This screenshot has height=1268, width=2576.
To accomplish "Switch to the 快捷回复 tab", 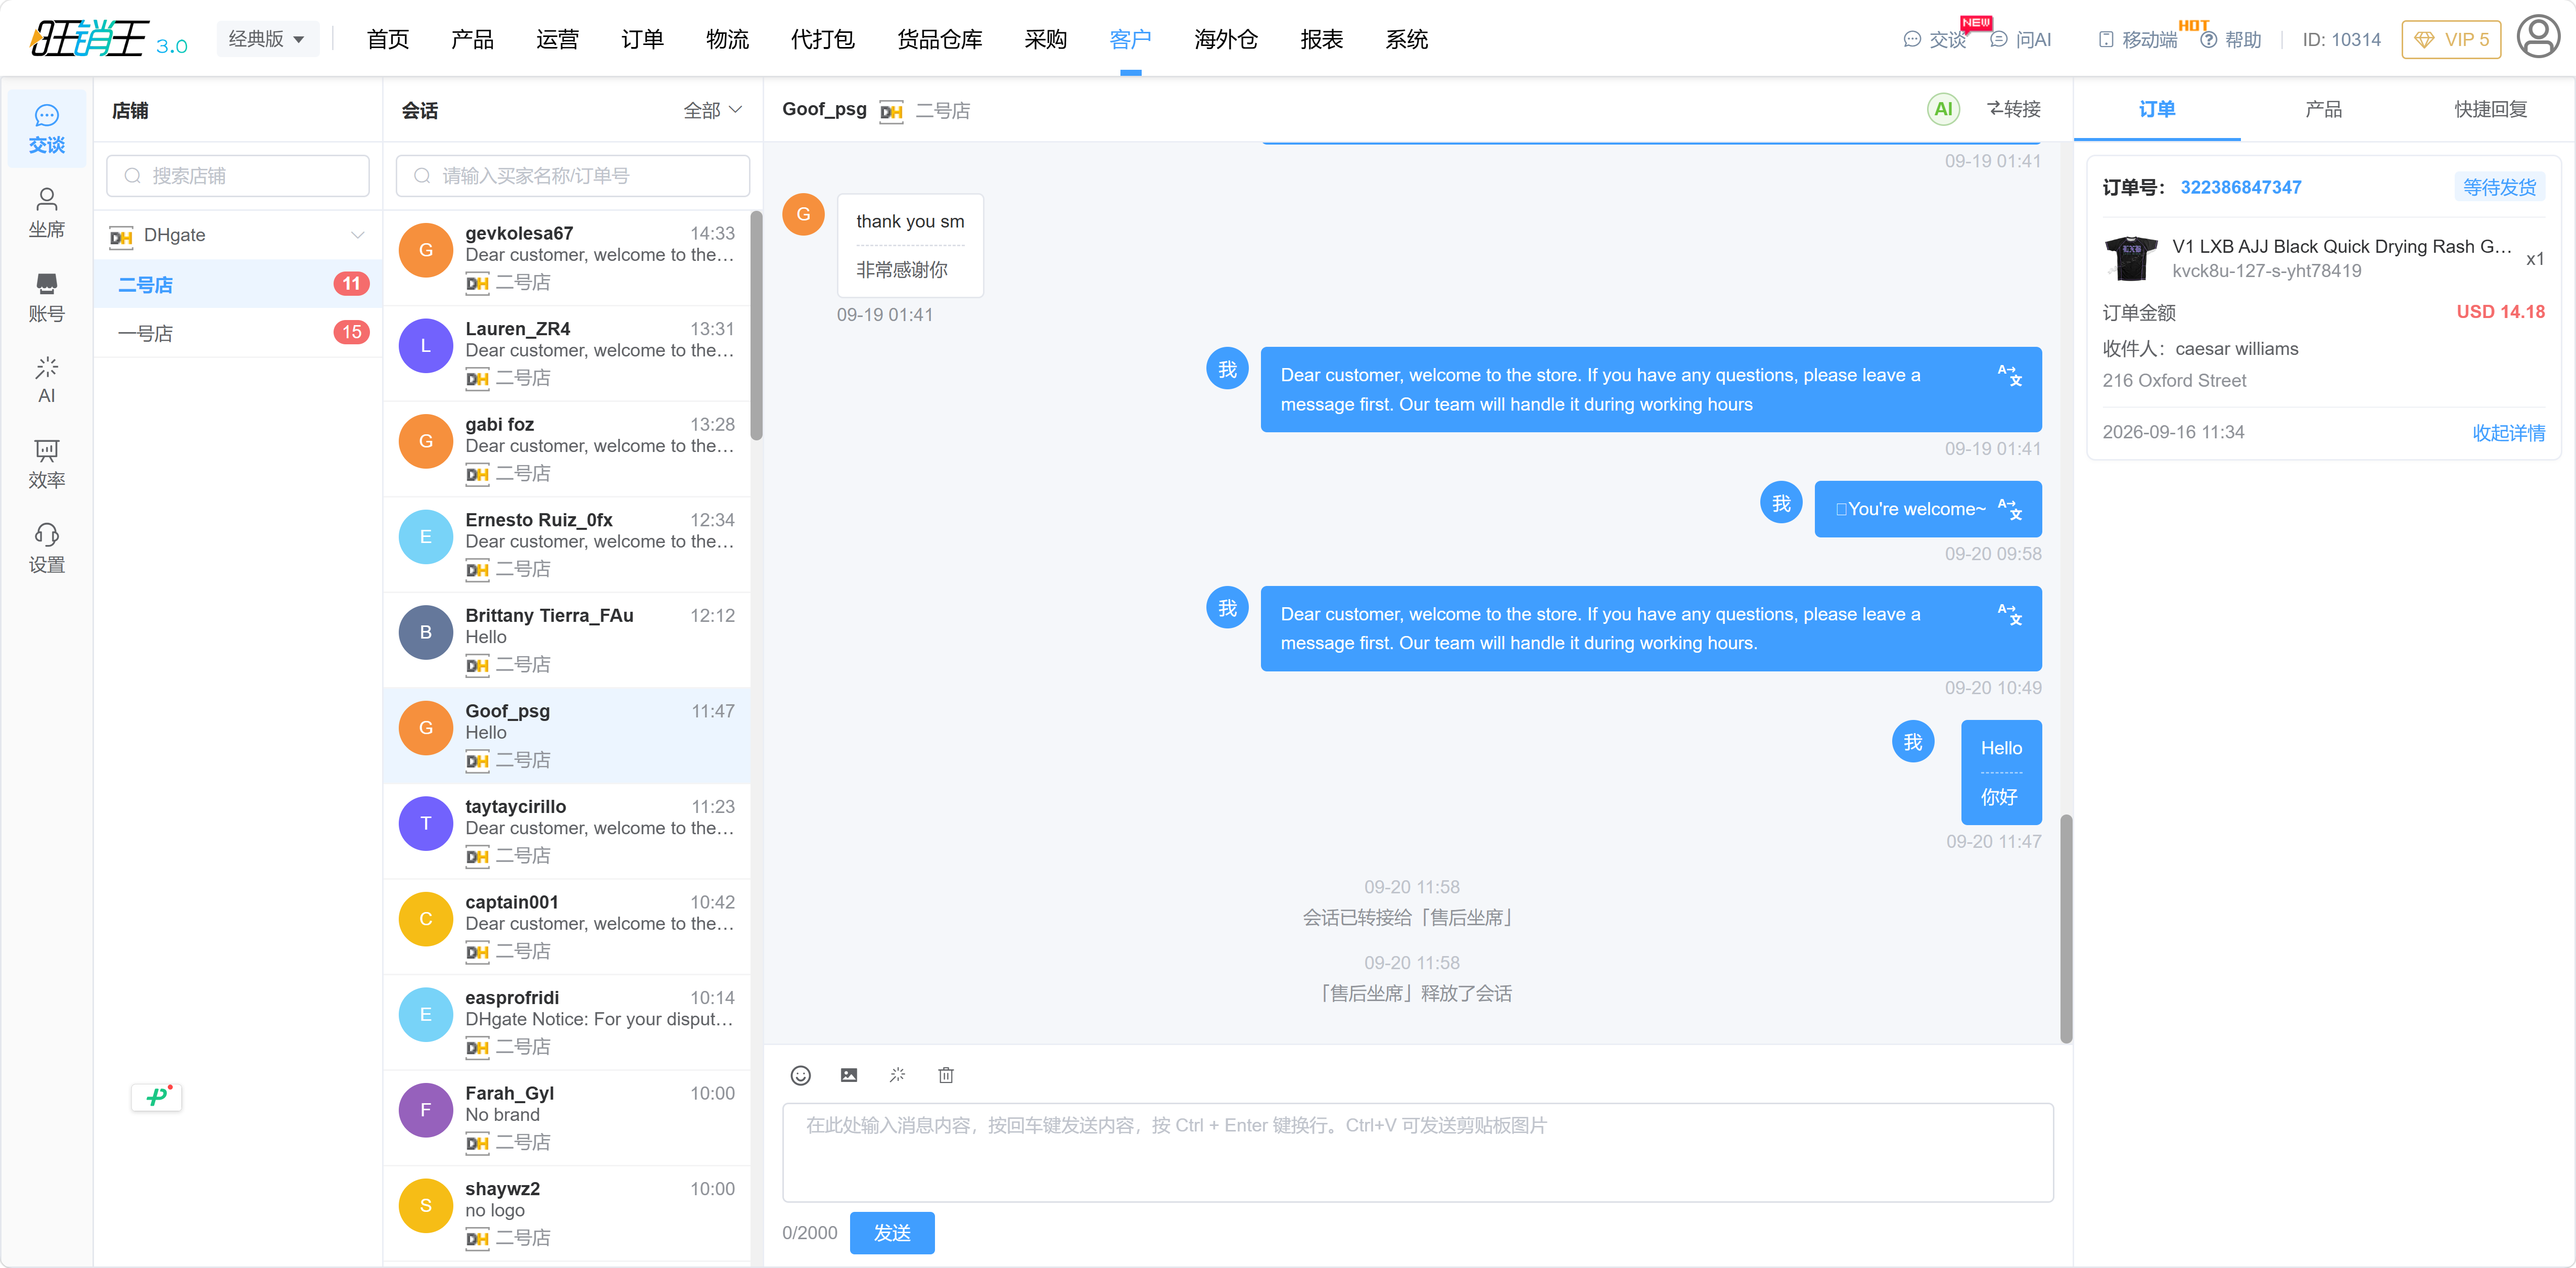I will [x=2490, y=109].
